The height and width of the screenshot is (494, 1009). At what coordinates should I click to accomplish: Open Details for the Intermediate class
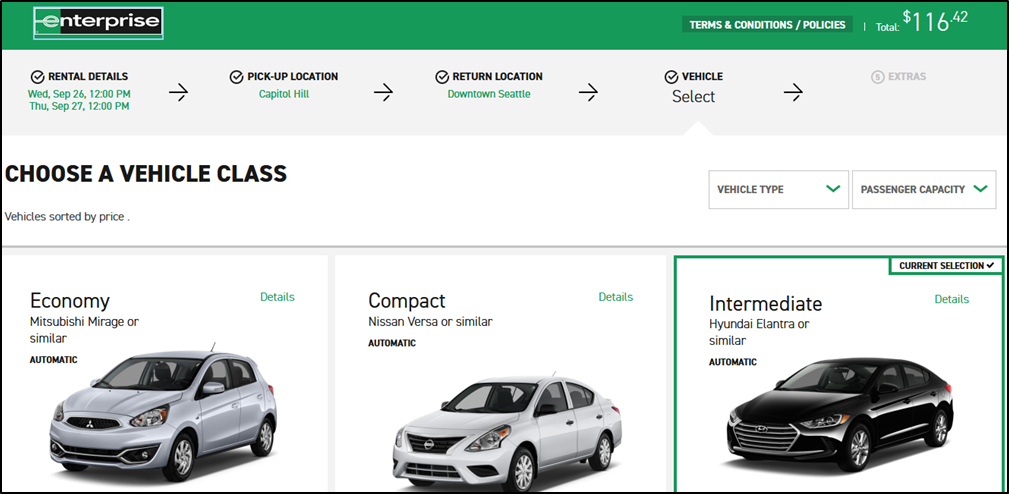coord(952,299)
